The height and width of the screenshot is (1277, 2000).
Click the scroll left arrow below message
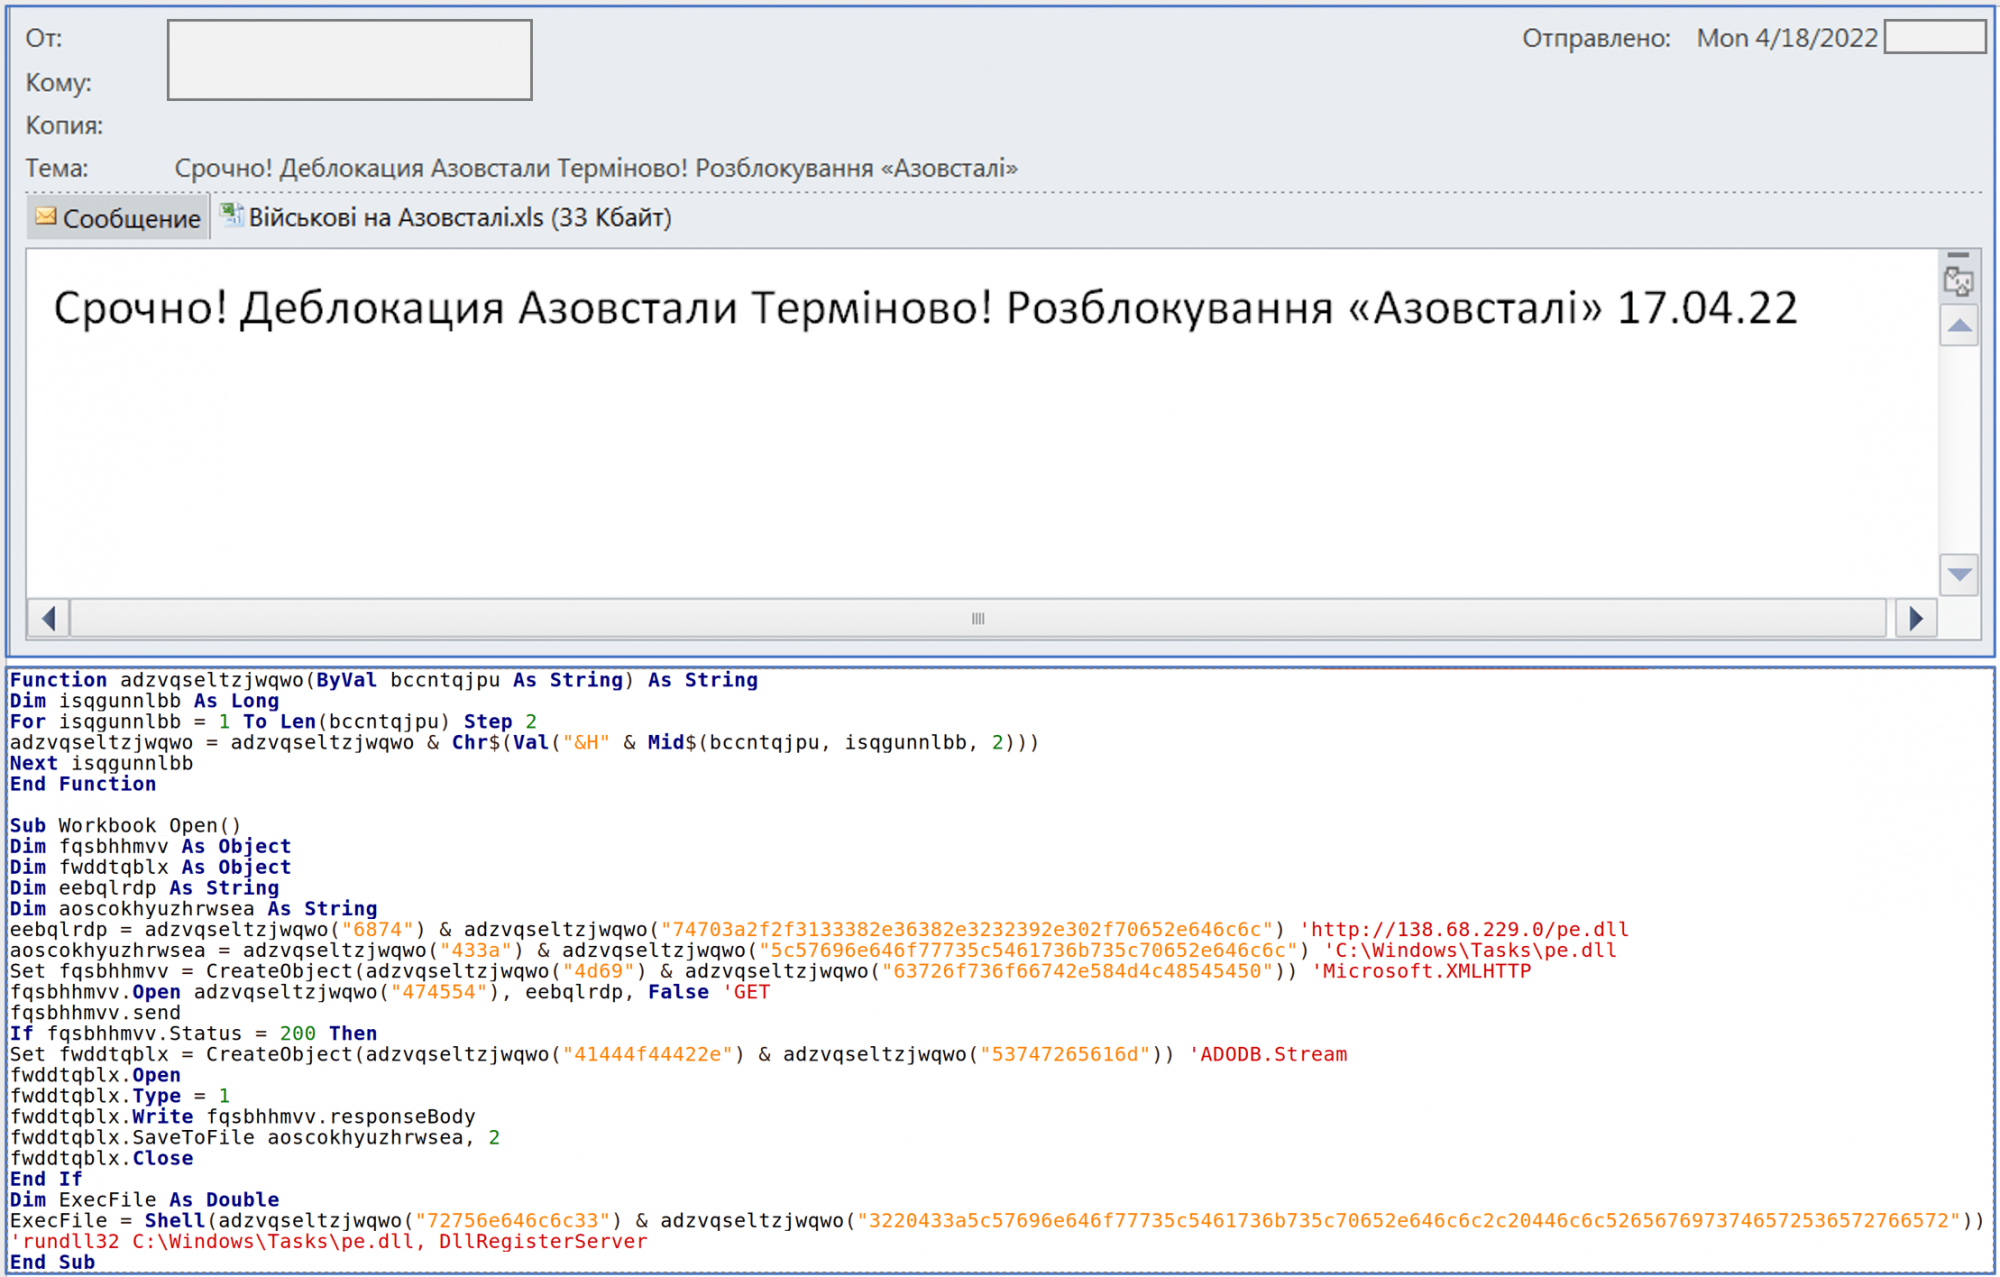(48, 618)
